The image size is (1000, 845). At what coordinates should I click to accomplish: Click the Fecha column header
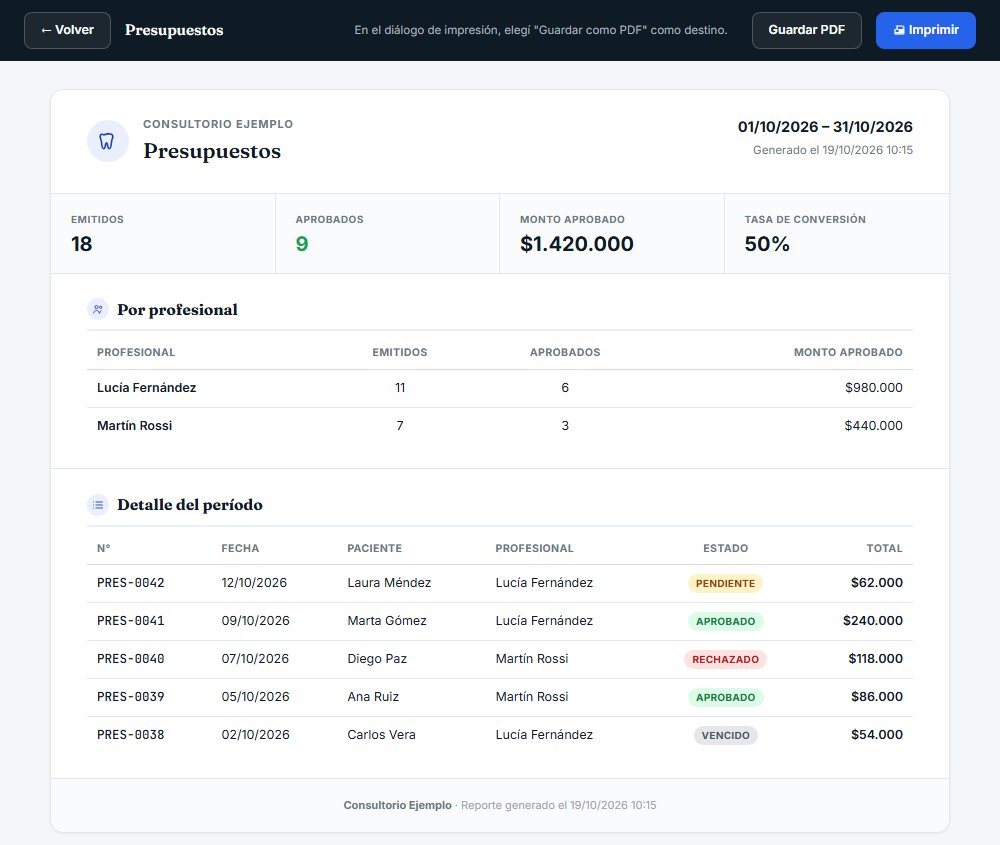point(240,548)
